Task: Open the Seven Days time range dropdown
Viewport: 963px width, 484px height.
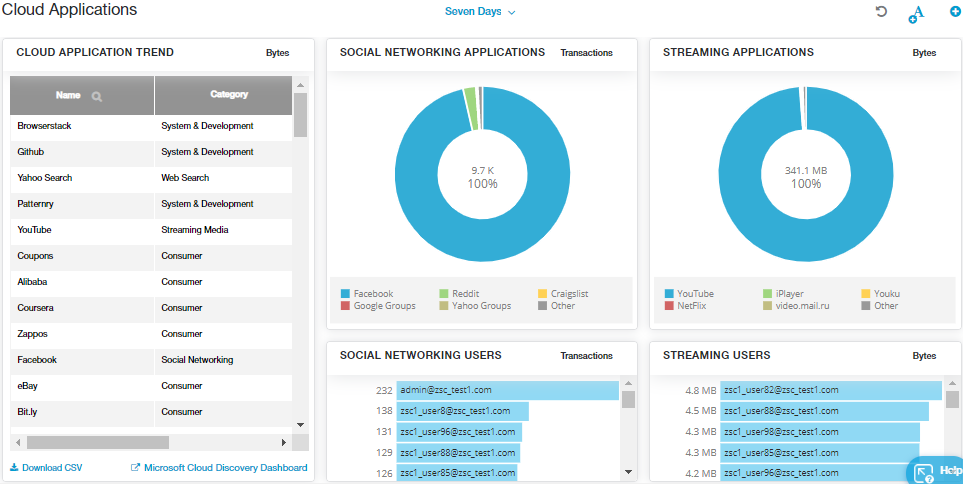Action: [x=480, y=12]
